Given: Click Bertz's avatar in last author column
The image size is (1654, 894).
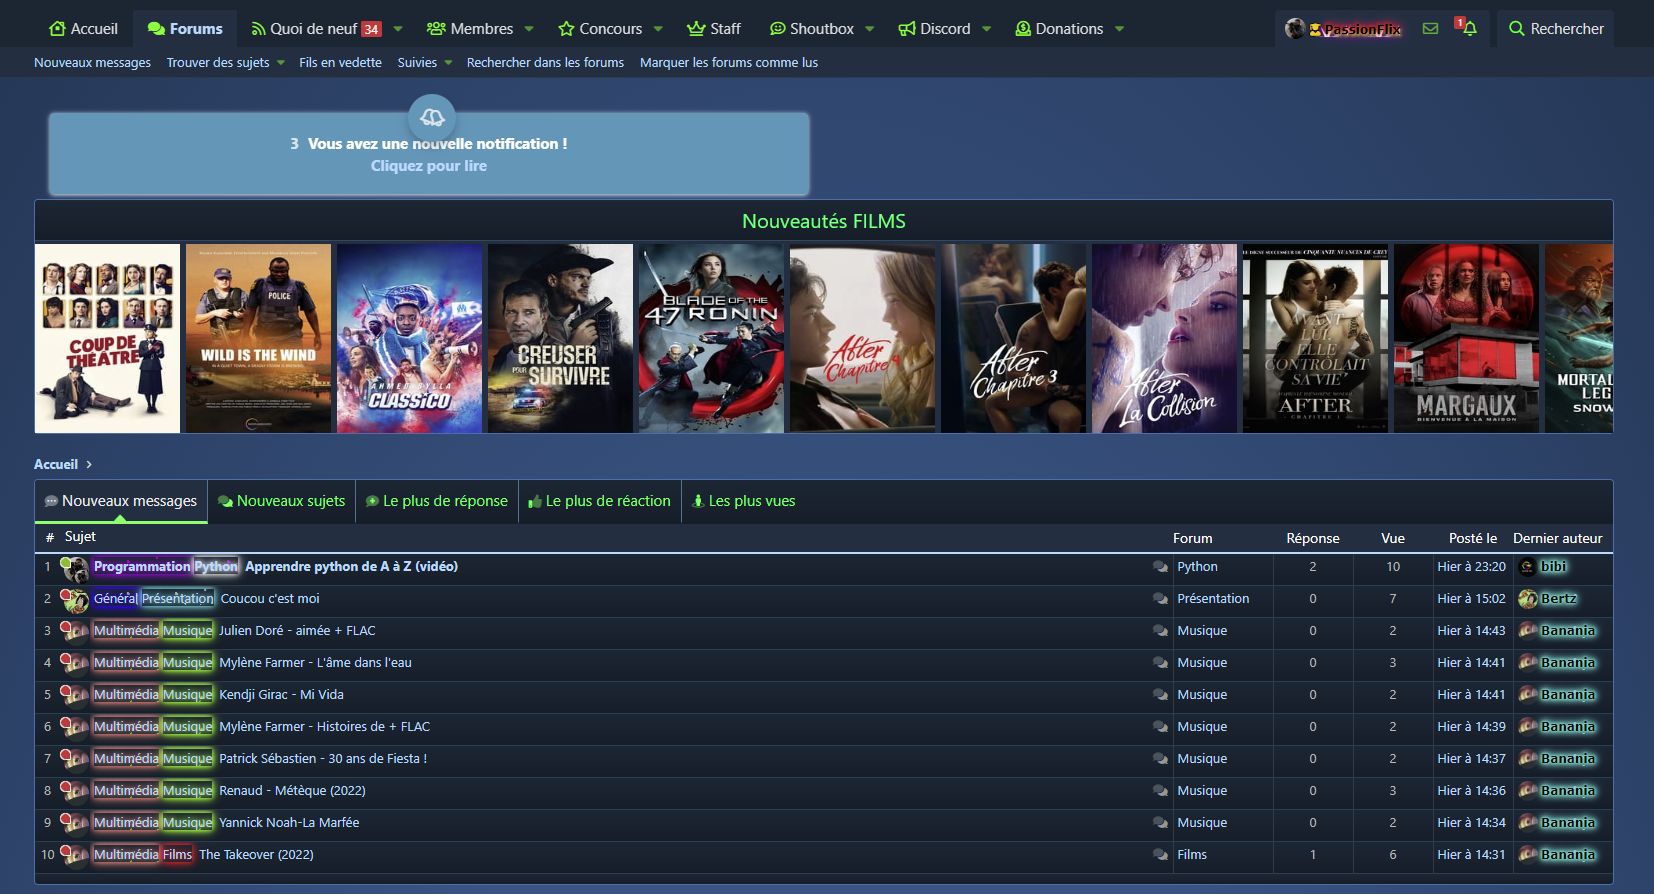Looking at the screenshot, I should 1527,599.
